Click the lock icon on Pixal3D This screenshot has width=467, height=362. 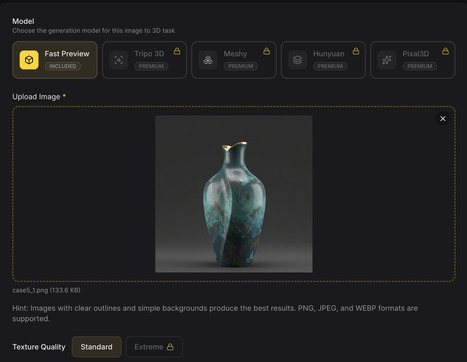pyautogui.click(x=445, y=51)
